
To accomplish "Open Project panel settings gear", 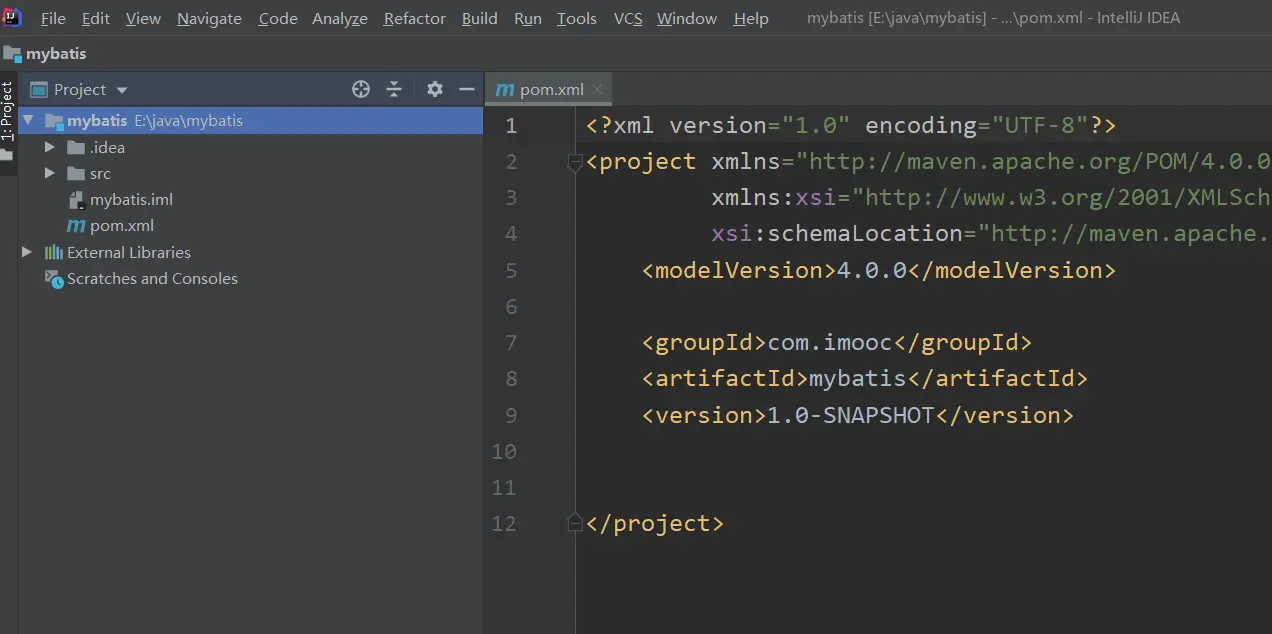I will [x=434, y=89].
